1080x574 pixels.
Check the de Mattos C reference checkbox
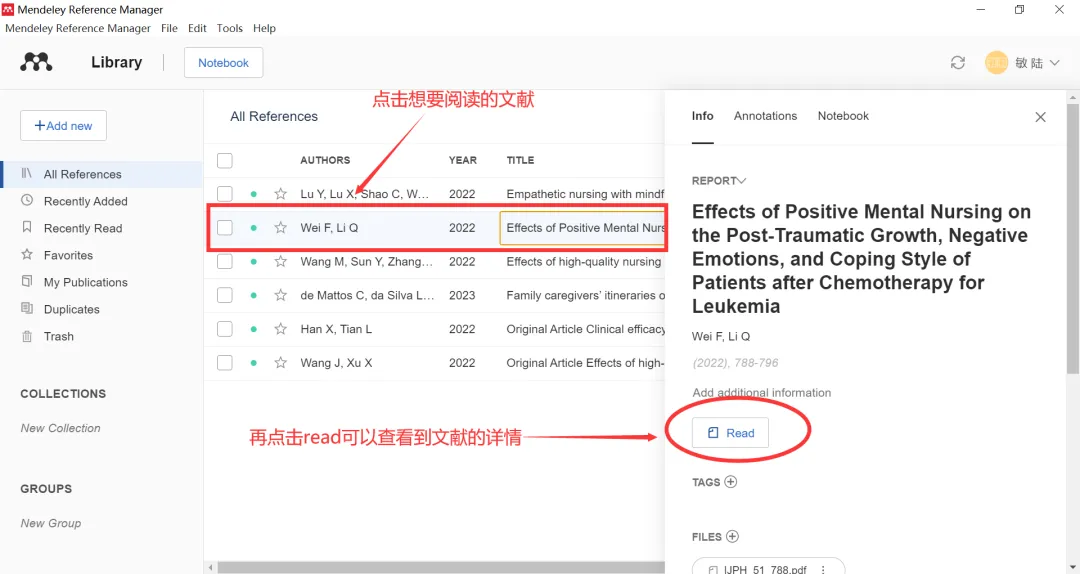click(x=225, y=295)
